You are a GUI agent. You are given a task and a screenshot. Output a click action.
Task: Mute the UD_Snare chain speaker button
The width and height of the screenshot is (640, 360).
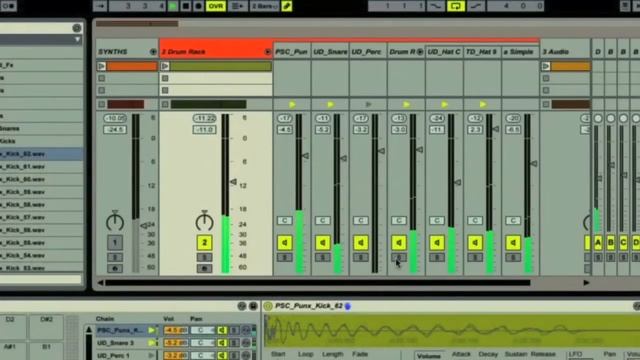[322, 242]
